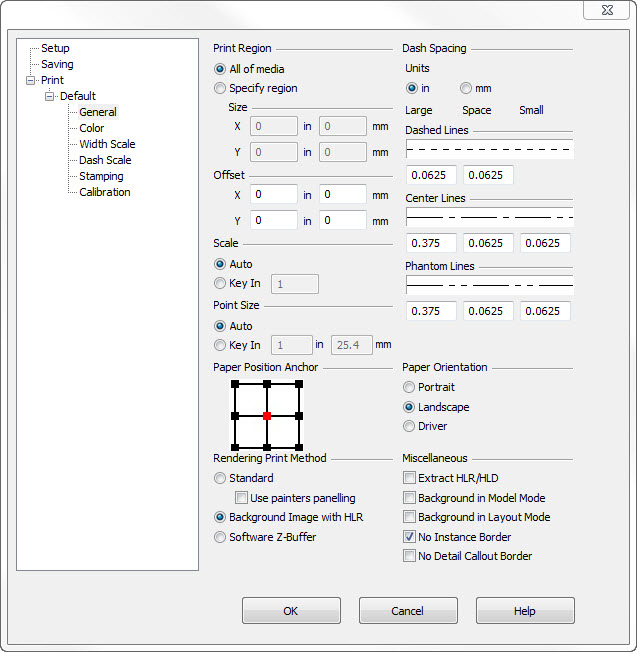This screenshot has height=652, width=637.
Task: Collapse the Print tree node
Action: pos(30,80)
